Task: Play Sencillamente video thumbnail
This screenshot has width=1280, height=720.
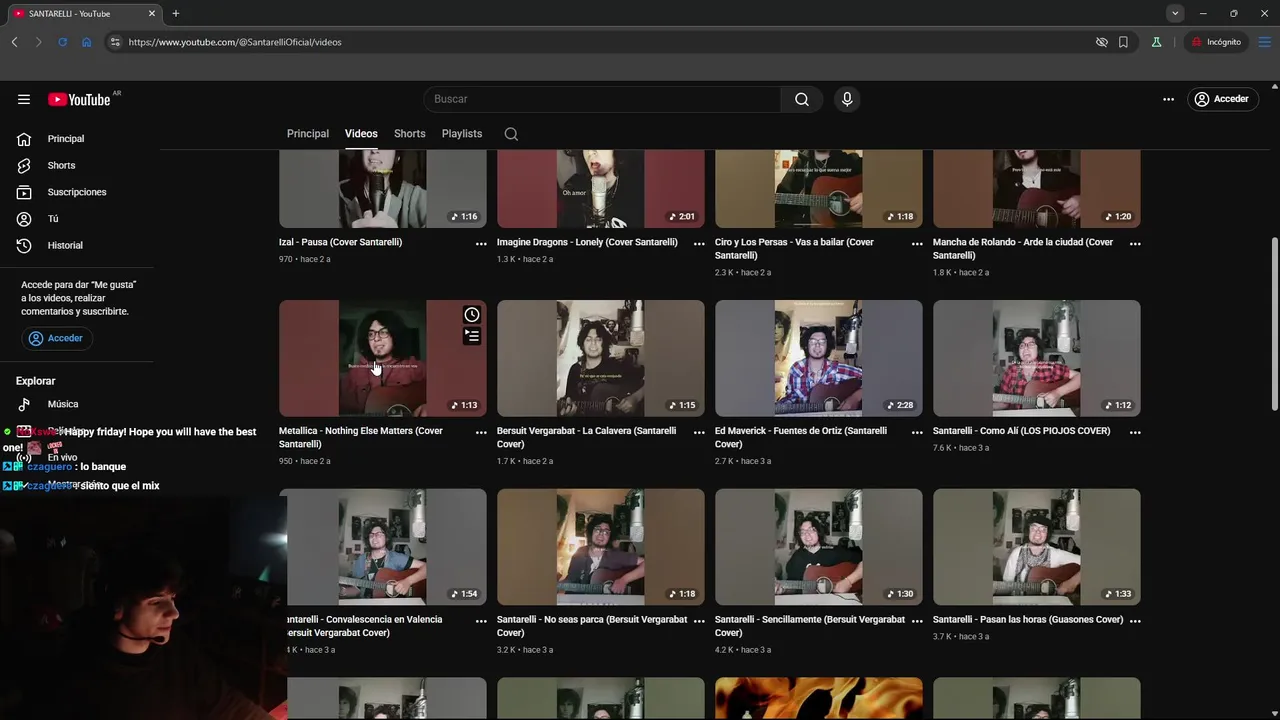Action: coord(819,547)
